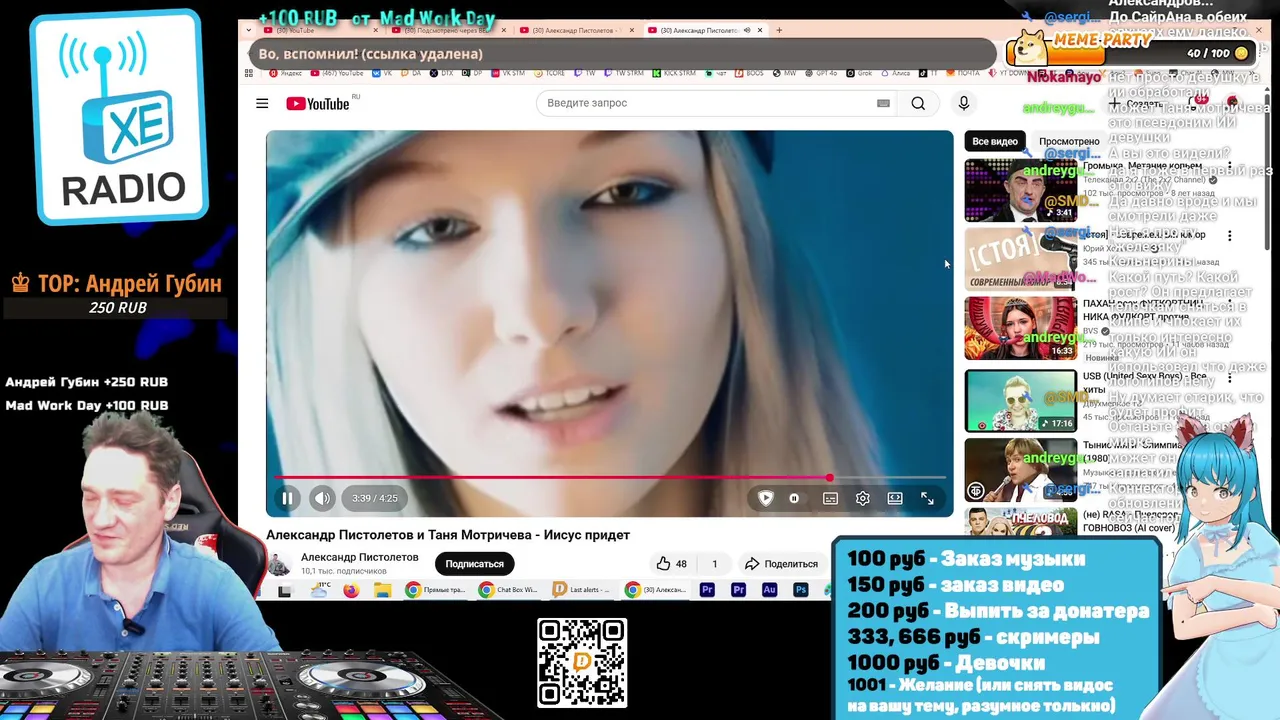Switch to Chrome window Прямые тра...
This screenshot has height=720, width=1280.
(435, 590)
